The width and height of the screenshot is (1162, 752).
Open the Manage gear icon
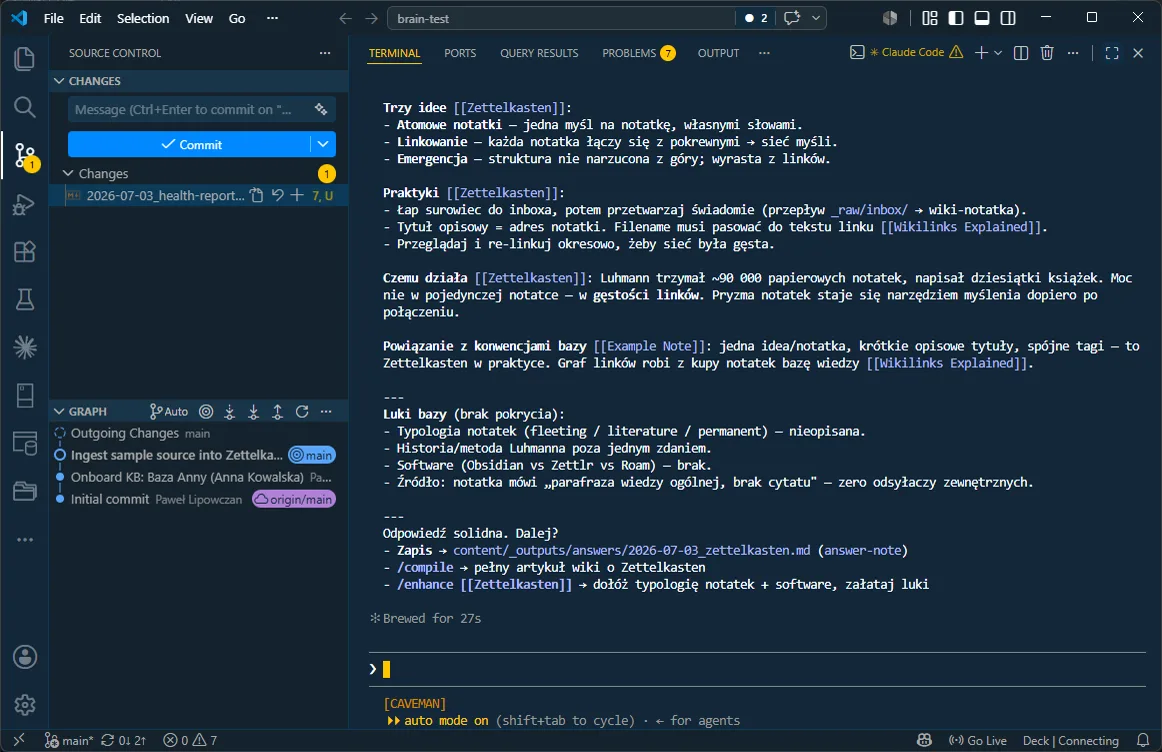coord(24,705)
